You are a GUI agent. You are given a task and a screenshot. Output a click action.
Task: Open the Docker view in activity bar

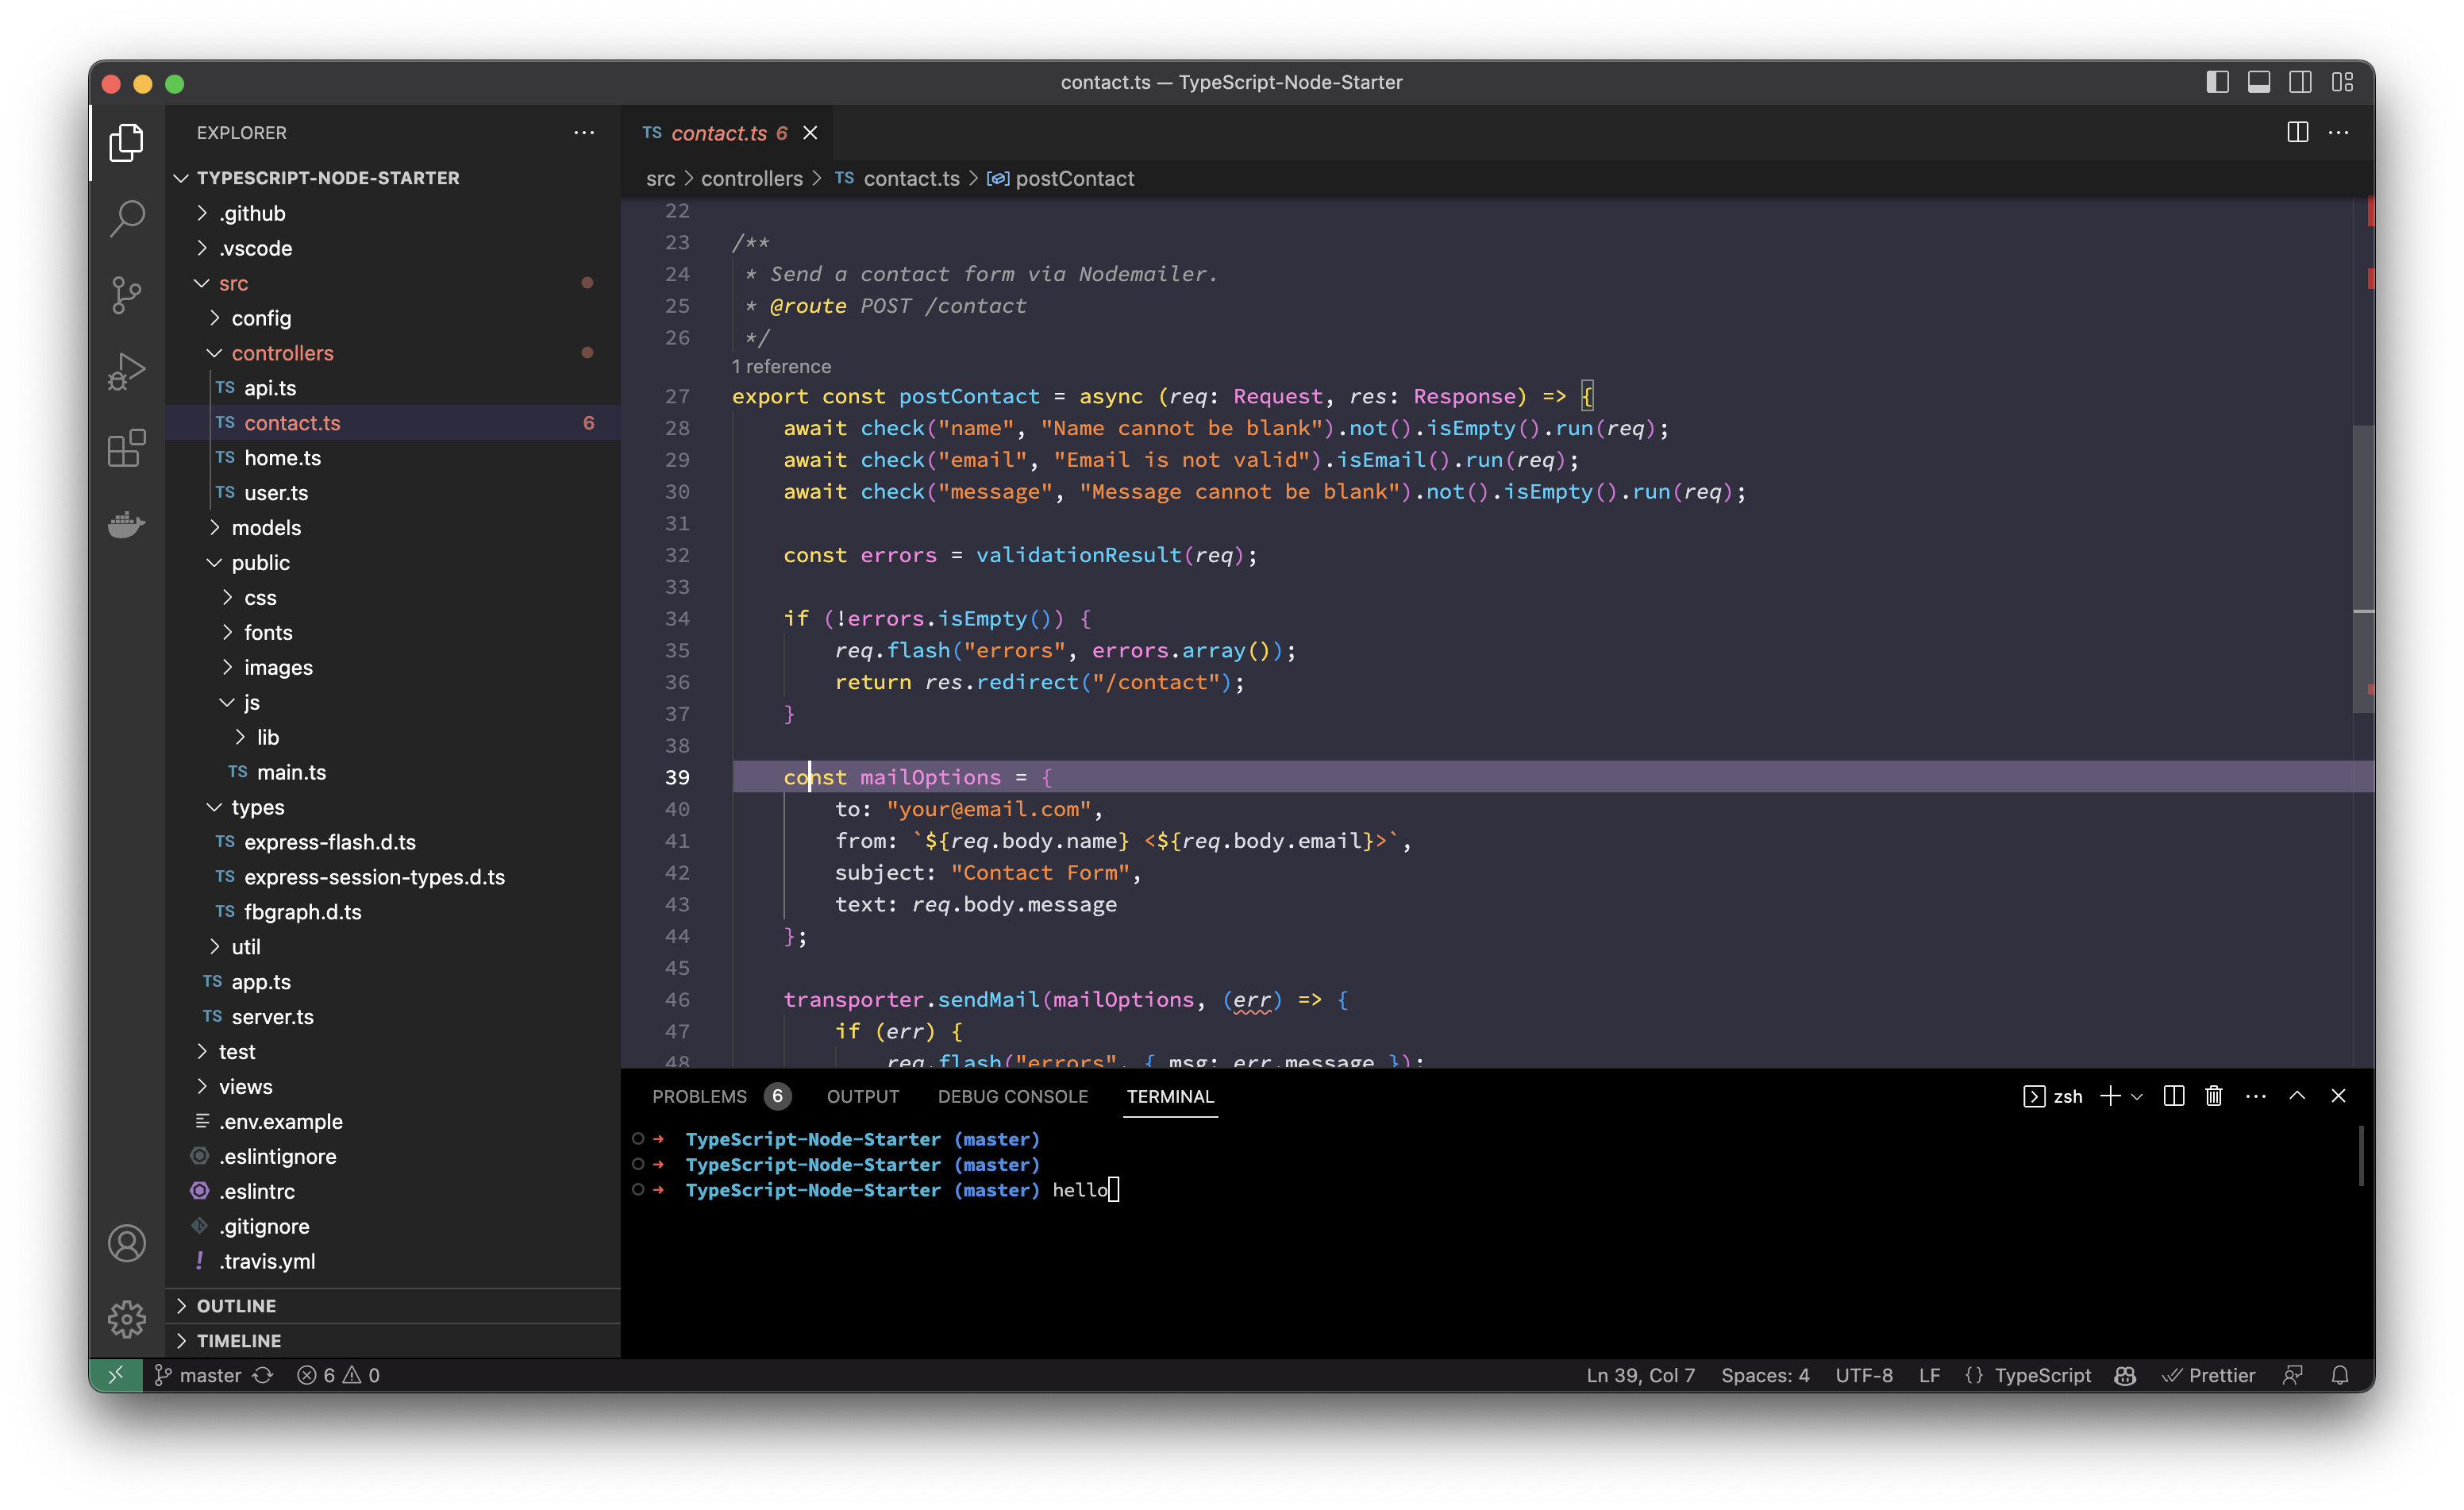127,524
